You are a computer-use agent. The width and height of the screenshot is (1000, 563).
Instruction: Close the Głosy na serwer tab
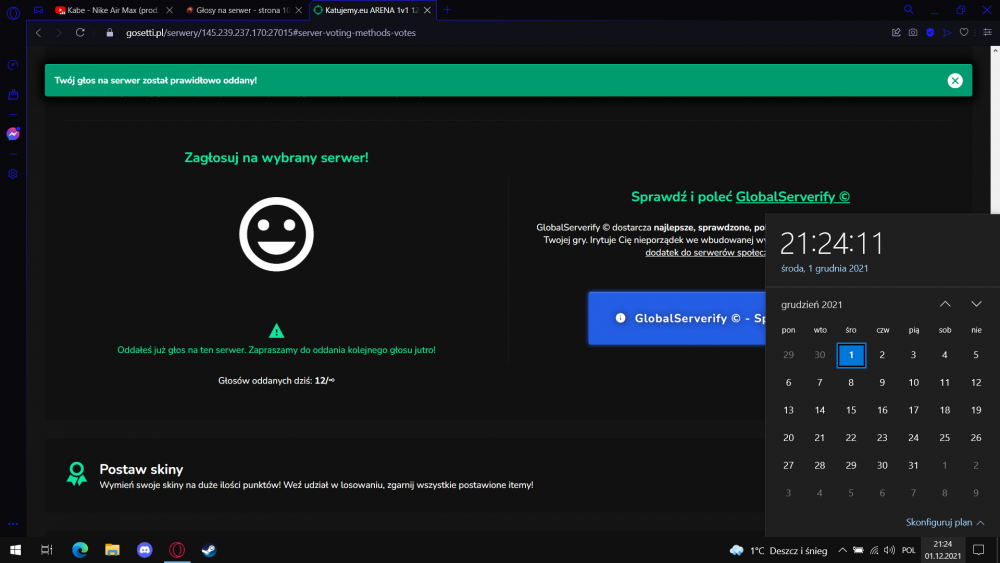click(298, 10)
